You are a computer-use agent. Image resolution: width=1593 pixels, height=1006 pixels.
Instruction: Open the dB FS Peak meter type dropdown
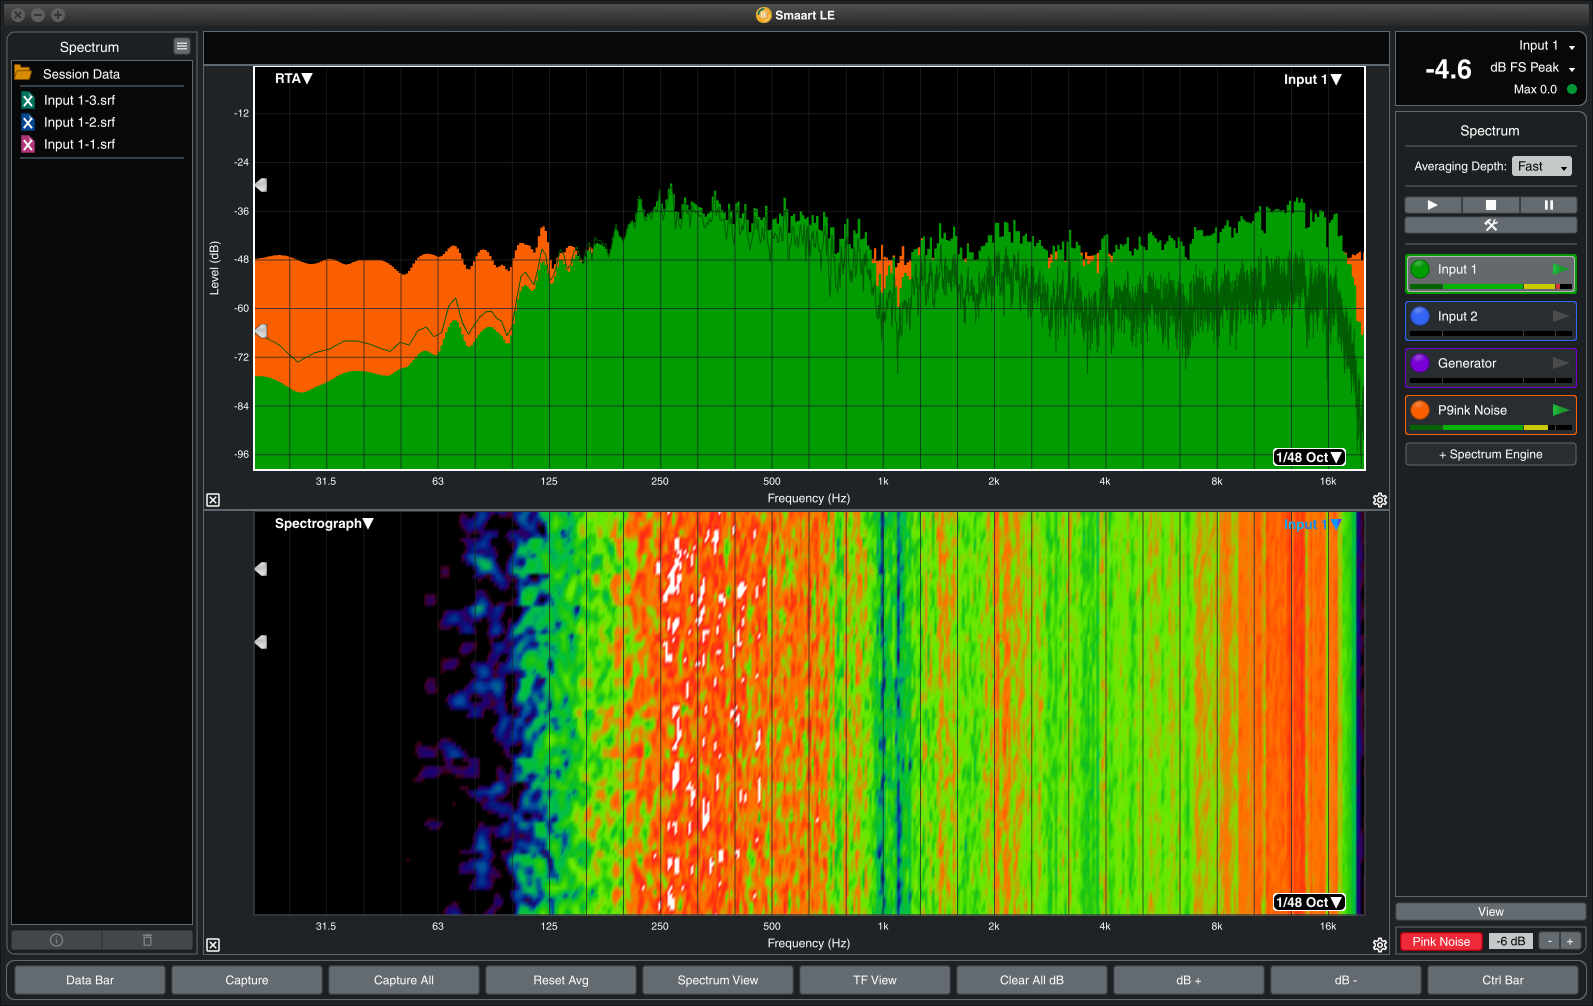point(1533,68)
